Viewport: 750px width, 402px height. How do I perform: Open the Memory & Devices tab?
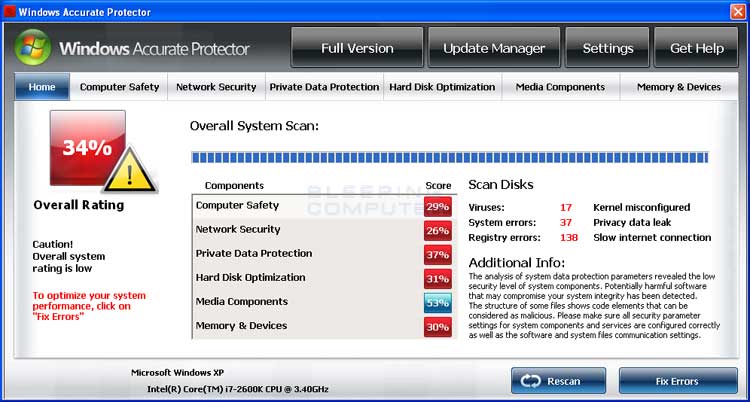pyautogui.click(x=679, y=87)
